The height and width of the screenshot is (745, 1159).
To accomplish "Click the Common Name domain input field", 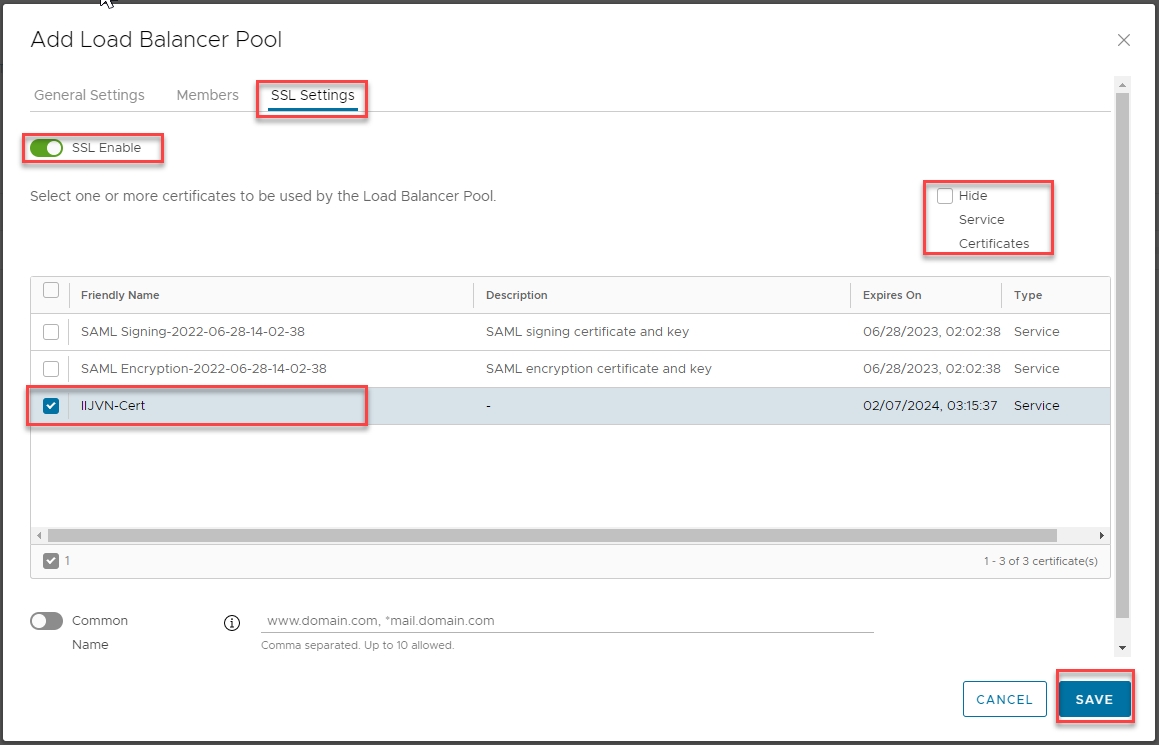I will coord(566,621).
